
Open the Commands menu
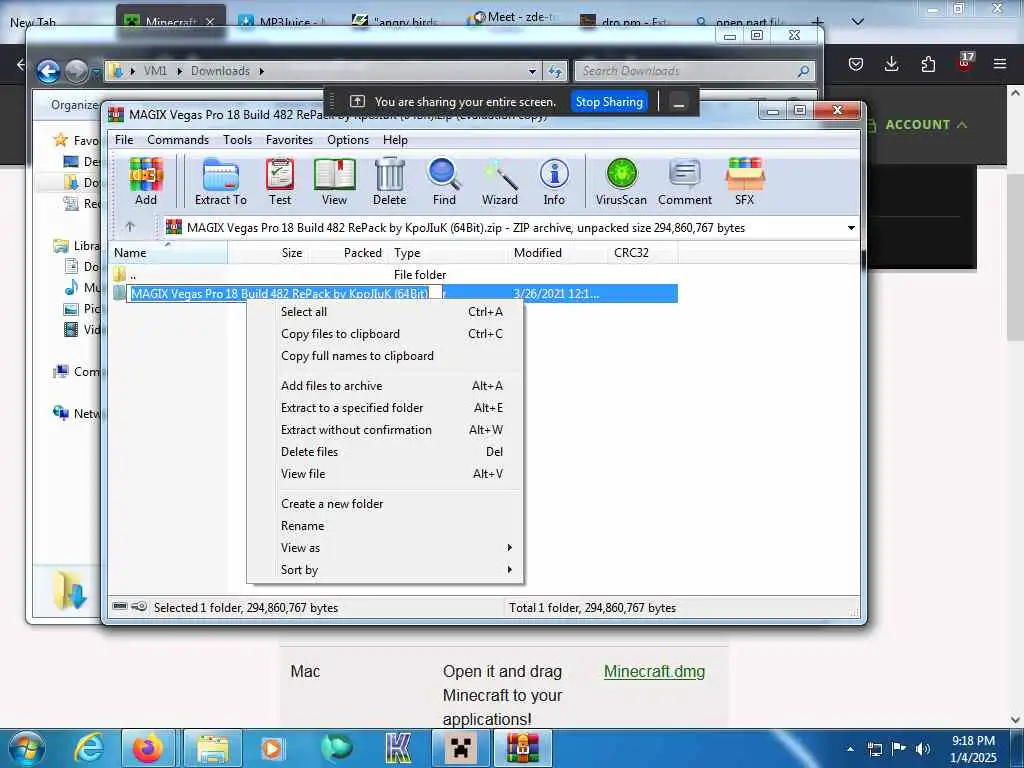point(178,140)
